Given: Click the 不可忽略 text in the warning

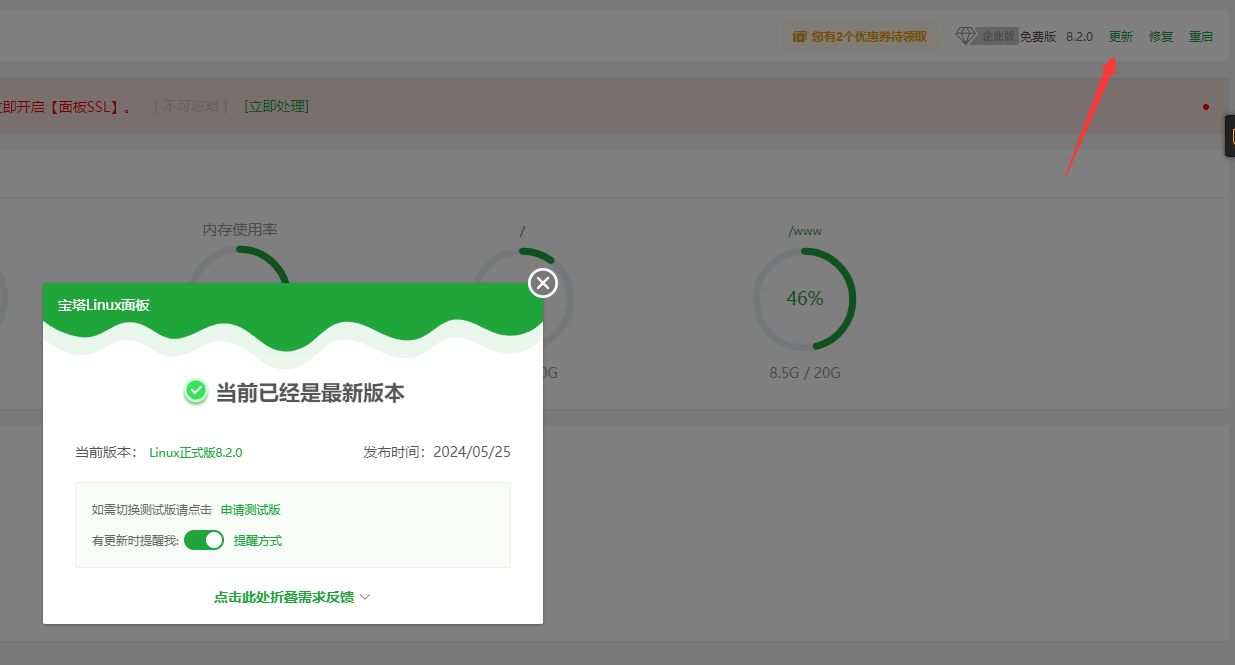Looking at the screenshot, I should (x=191, y=106).
